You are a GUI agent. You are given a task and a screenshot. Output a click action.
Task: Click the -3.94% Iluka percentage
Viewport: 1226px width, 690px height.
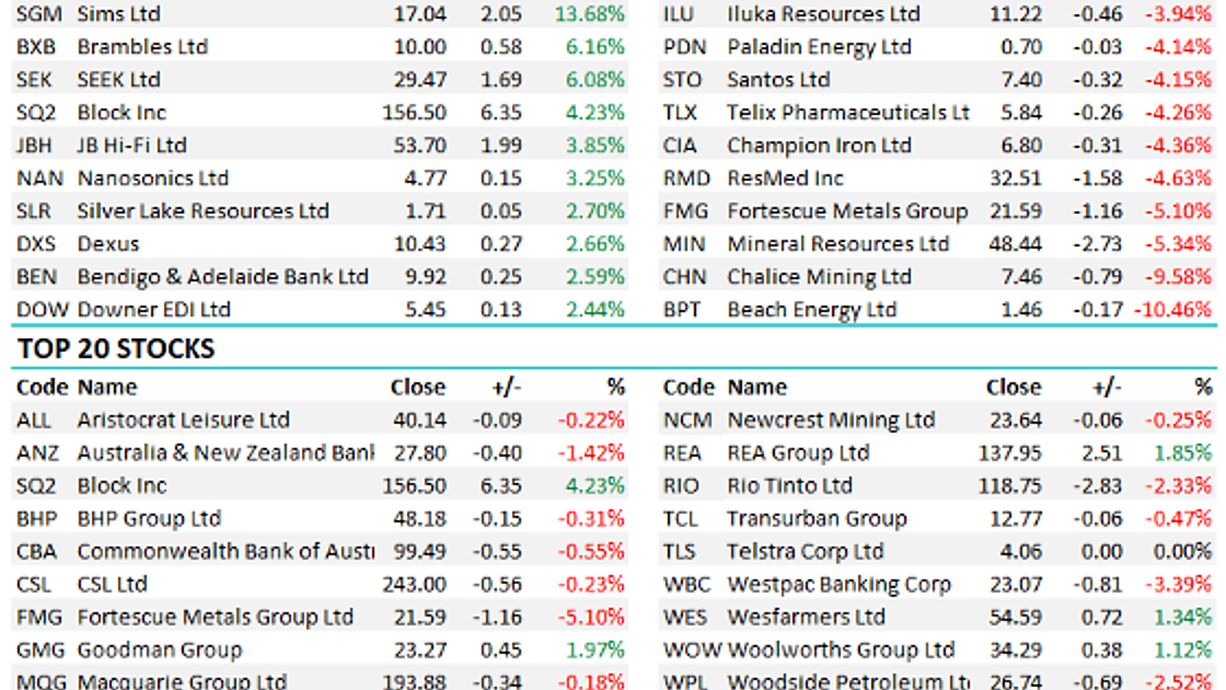tap(1180, 14)
